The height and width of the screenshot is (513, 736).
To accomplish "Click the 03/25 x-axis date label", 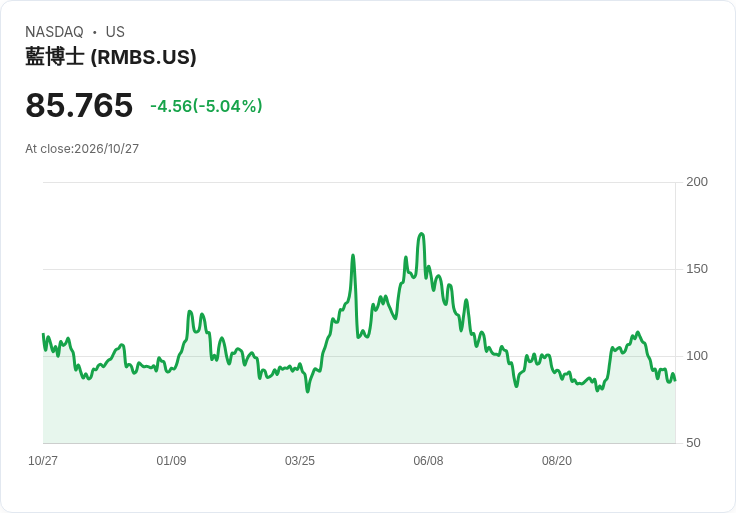I will 300,460.
